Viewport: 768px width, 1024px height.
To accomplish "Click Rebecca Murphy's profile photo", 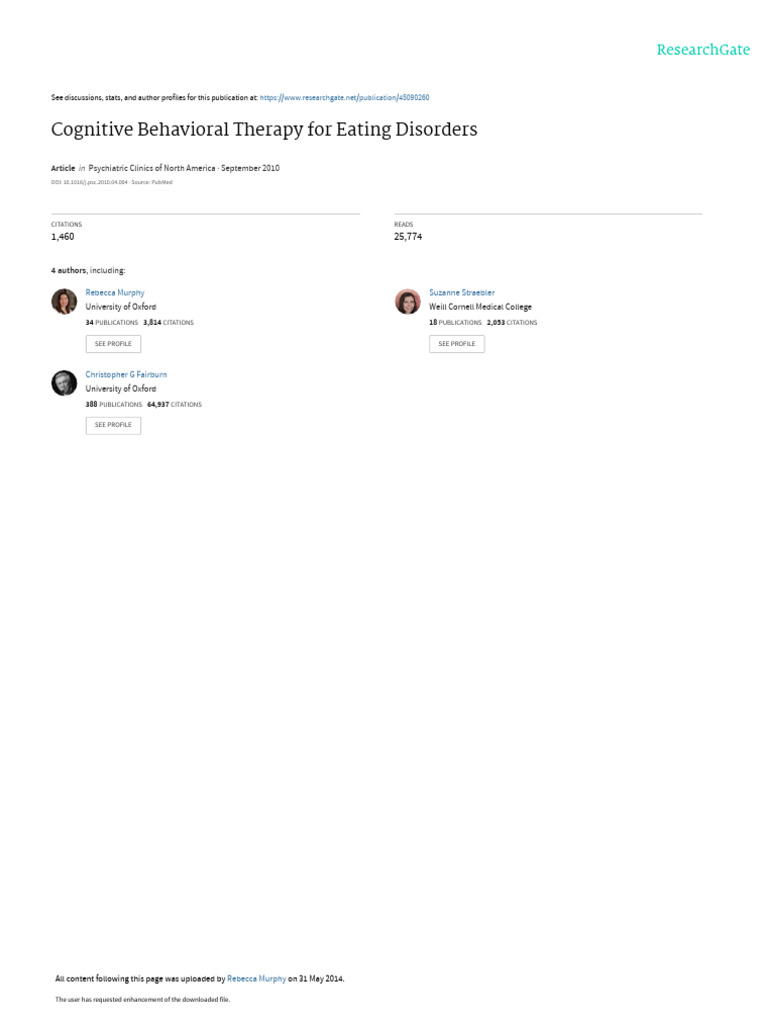I will [x=64, y=302].
